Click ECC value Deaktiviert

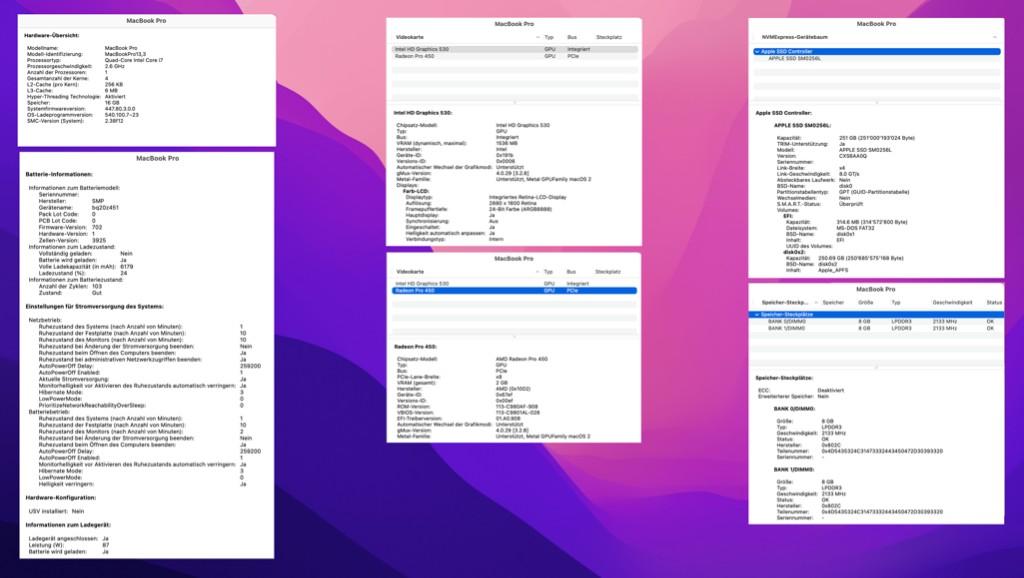831,391
